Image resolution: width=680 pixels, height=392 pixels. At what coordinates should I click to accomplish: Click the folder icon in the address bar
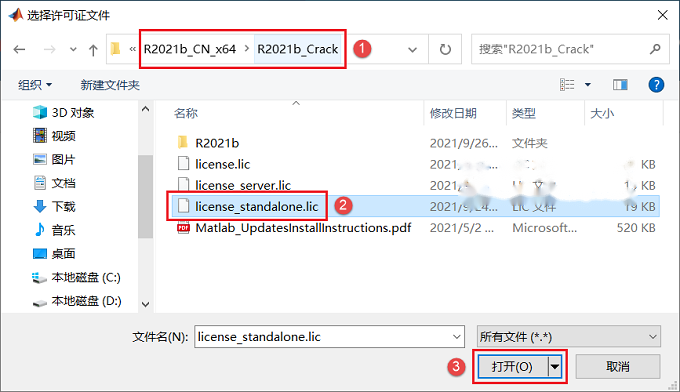tap(115, 49)
